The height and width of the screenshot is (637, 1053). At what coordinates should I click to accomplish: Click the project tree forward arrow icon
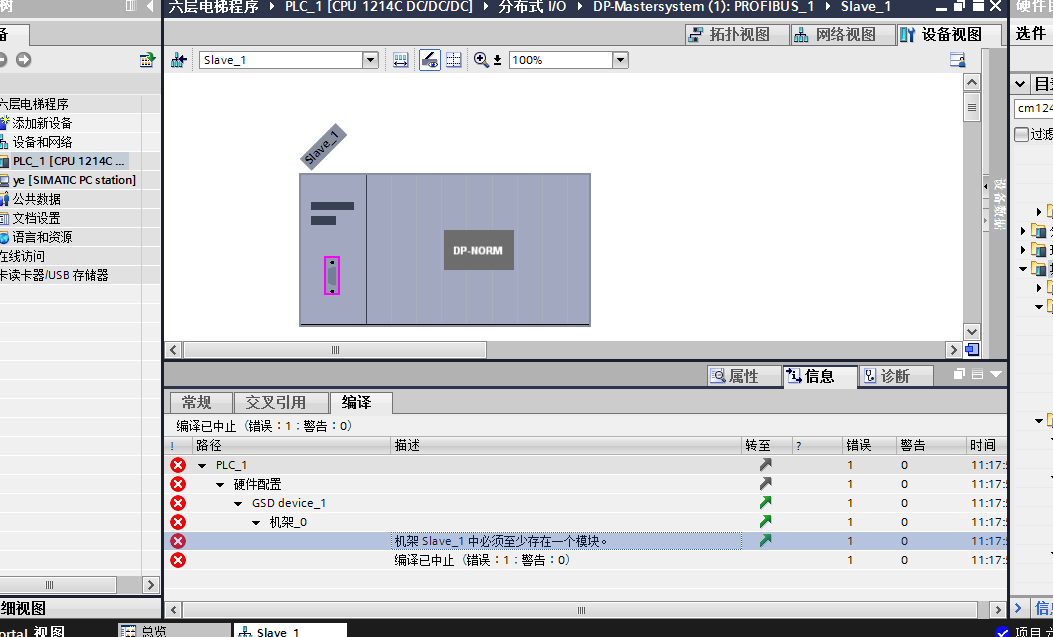coord(24,60)
